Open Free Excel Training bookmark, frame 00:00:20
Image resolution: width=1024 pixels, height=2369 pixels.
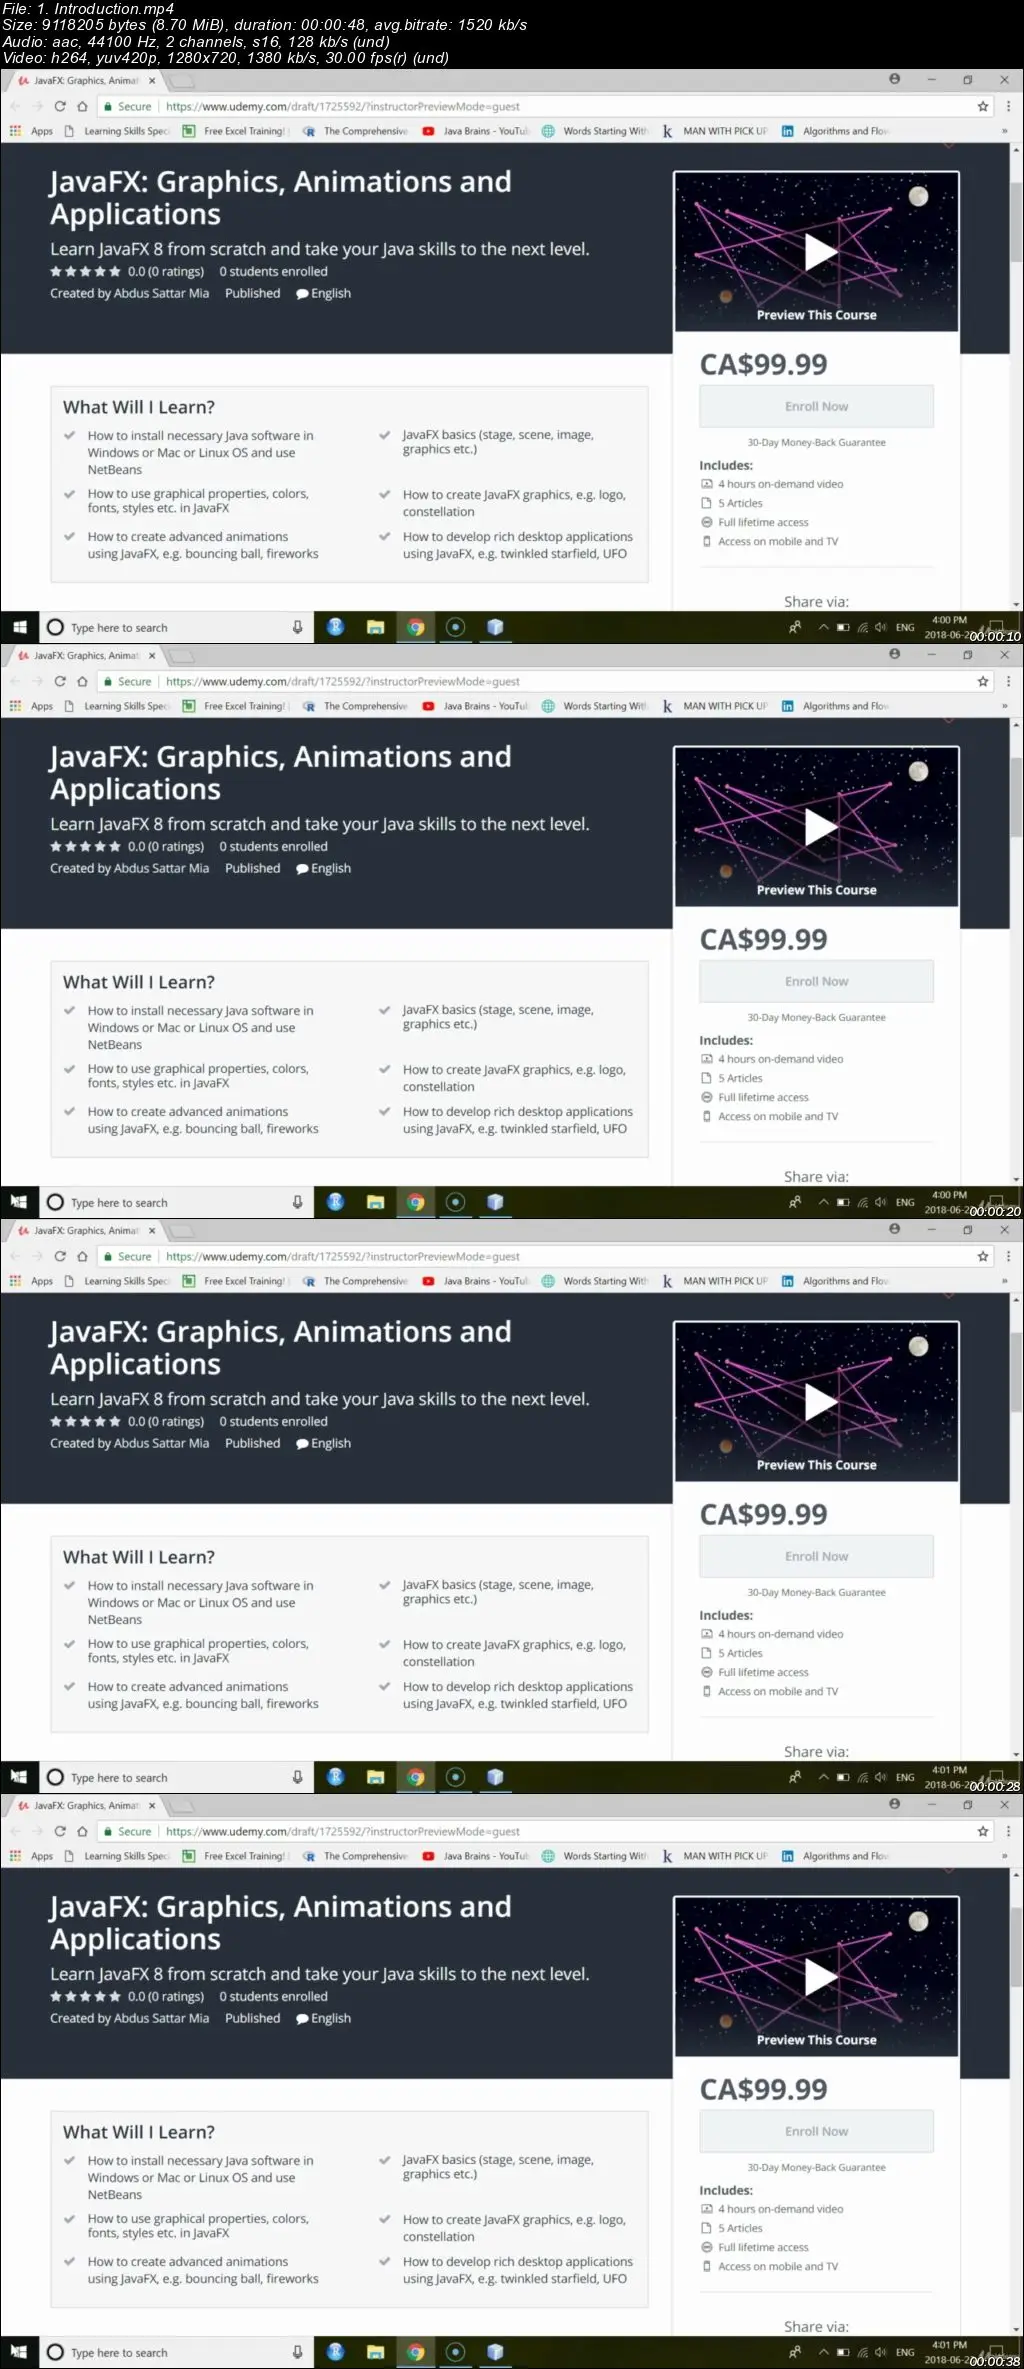[236, 706]
